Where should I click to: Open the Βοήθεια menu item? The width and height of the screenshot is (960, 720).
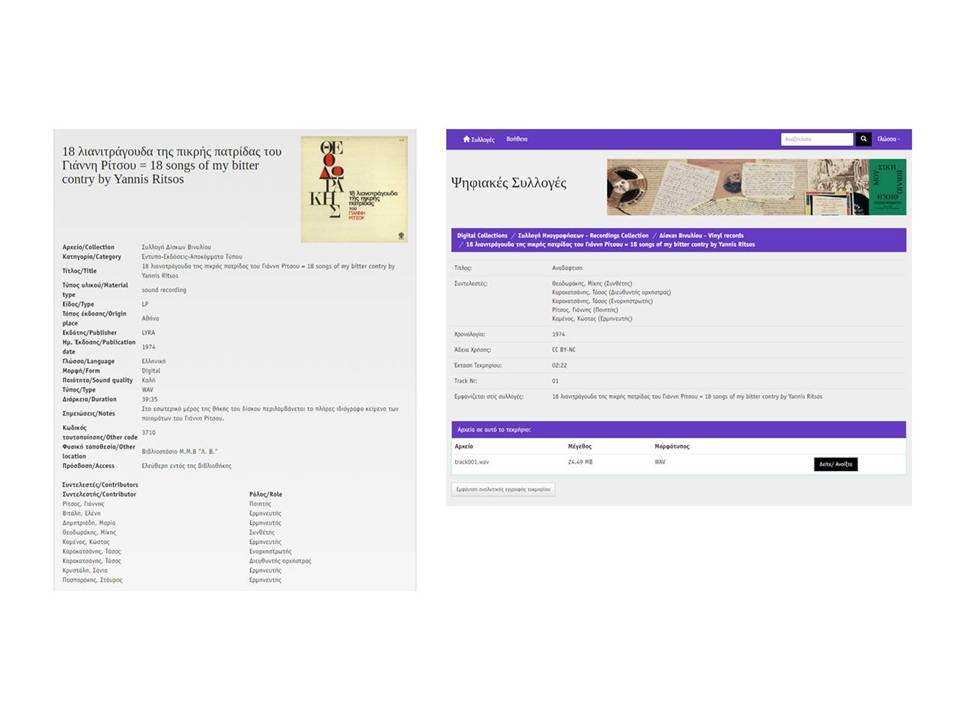517,139
